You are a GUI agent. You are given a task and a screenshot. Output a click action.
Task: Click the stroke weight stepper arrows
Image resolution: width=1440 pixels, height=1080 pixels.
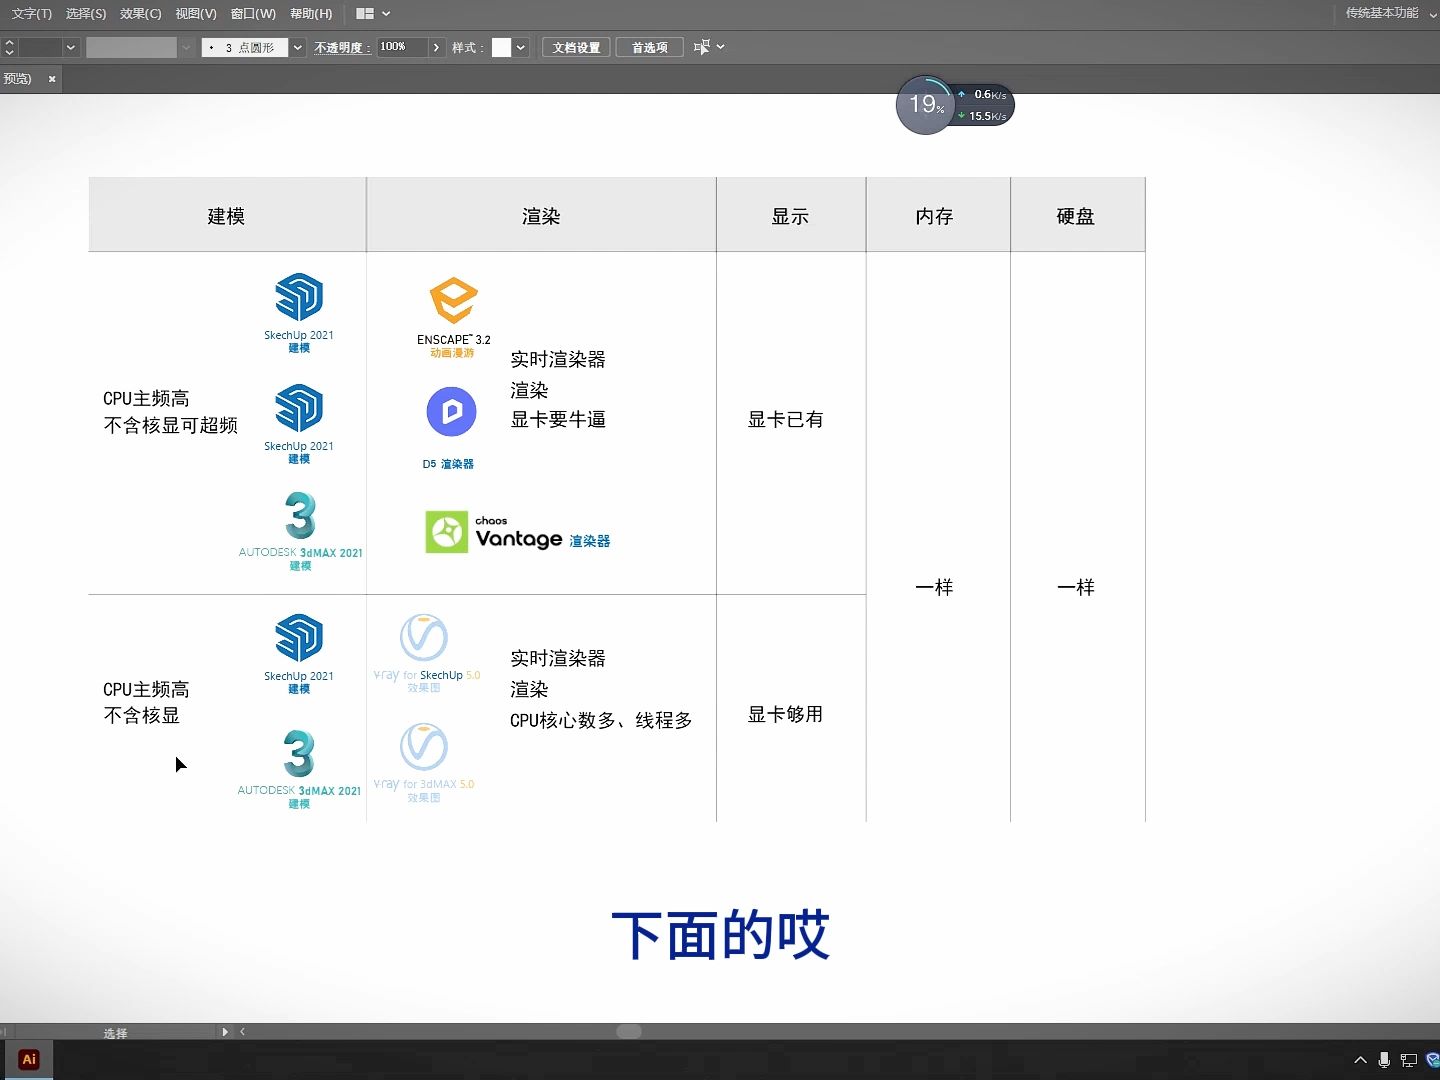9,47
